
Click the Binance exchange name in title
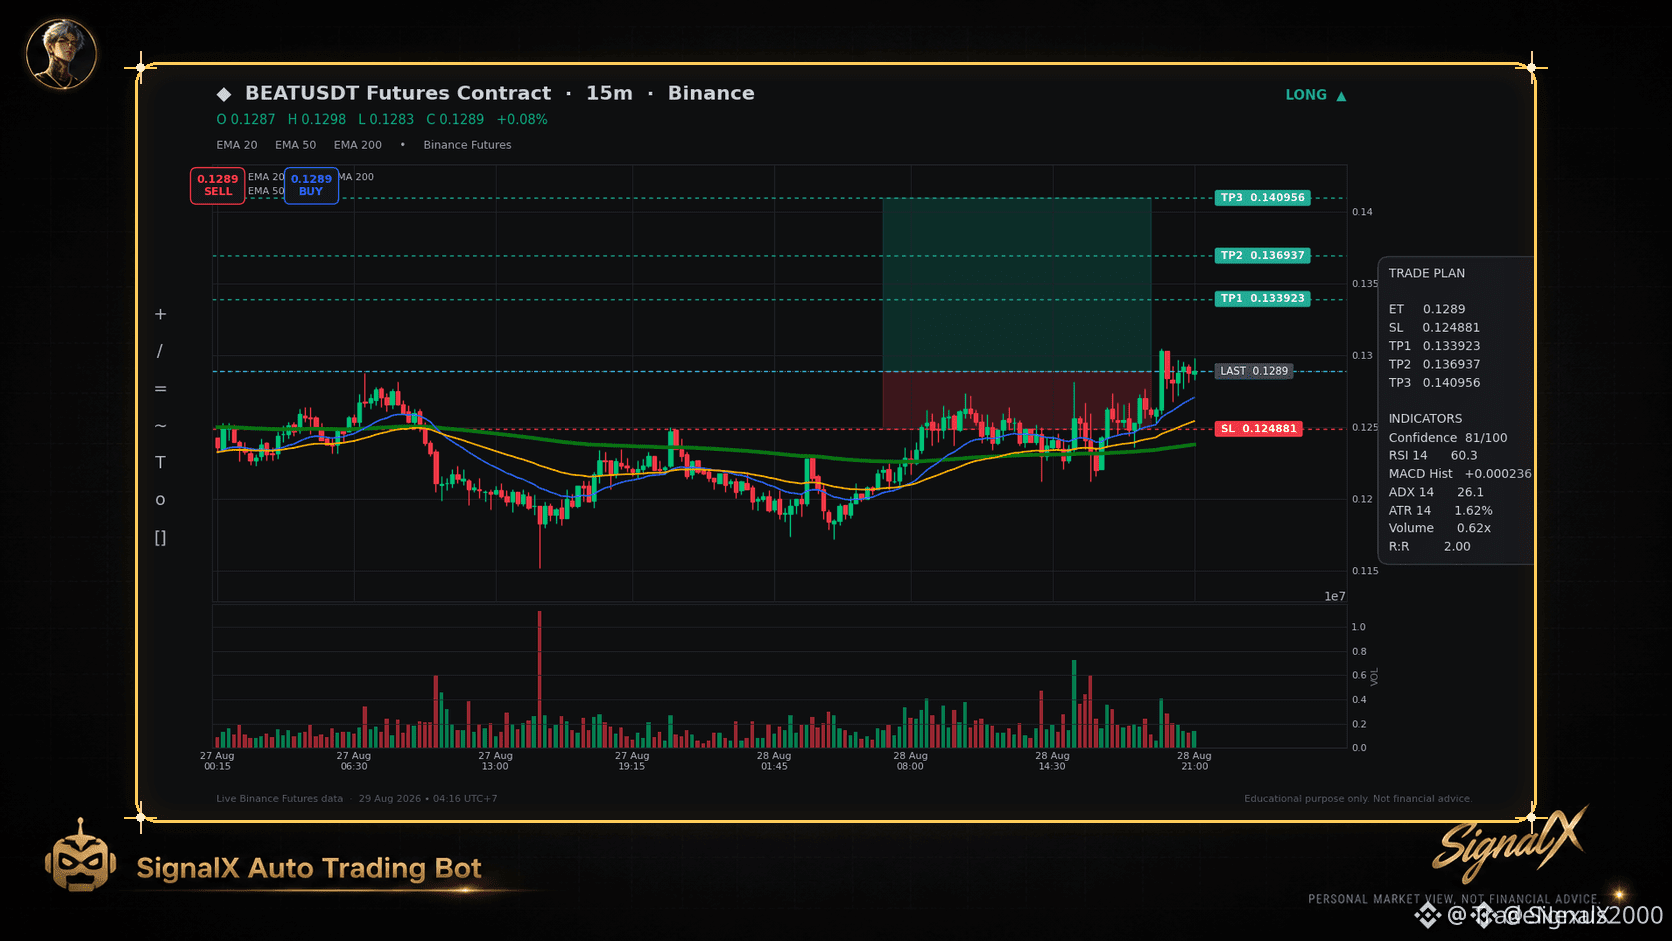[711, 93]
